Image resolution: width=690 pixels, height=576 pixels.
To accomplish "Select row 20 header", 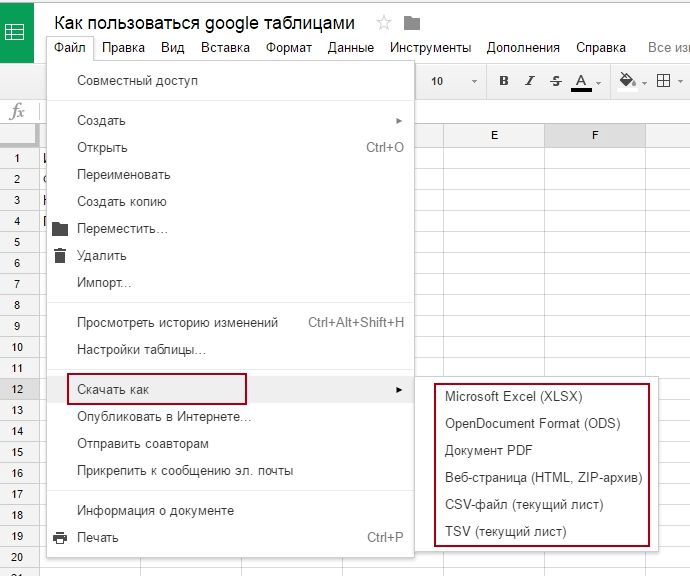I will pos(20,557).
